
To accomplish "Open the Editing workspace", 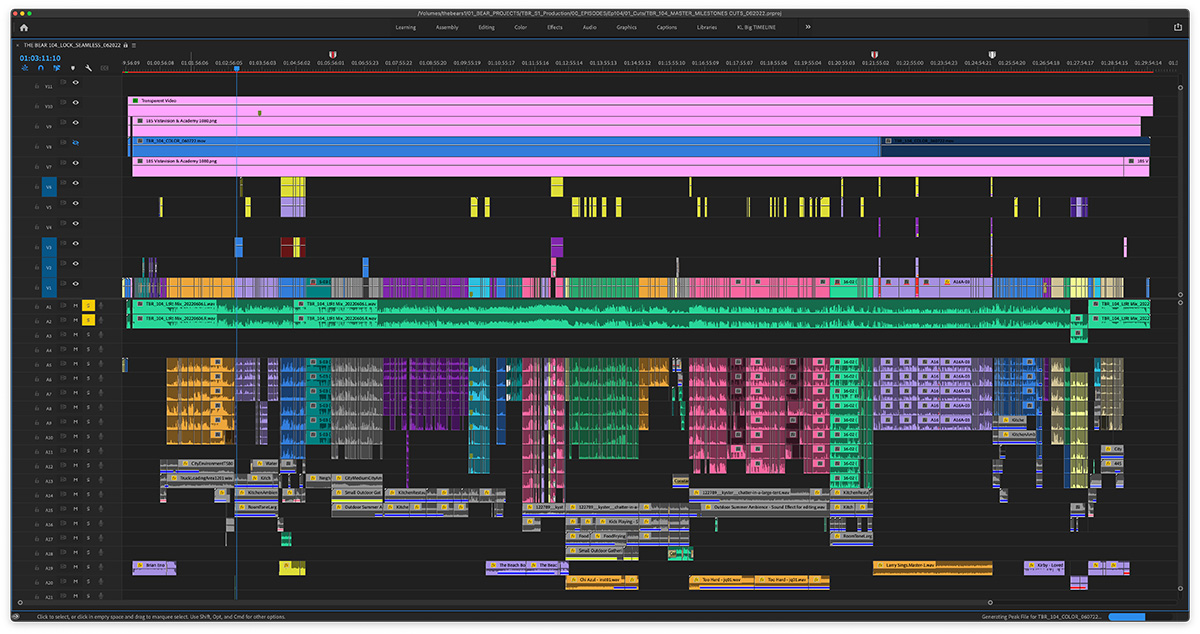I will 486,27.
